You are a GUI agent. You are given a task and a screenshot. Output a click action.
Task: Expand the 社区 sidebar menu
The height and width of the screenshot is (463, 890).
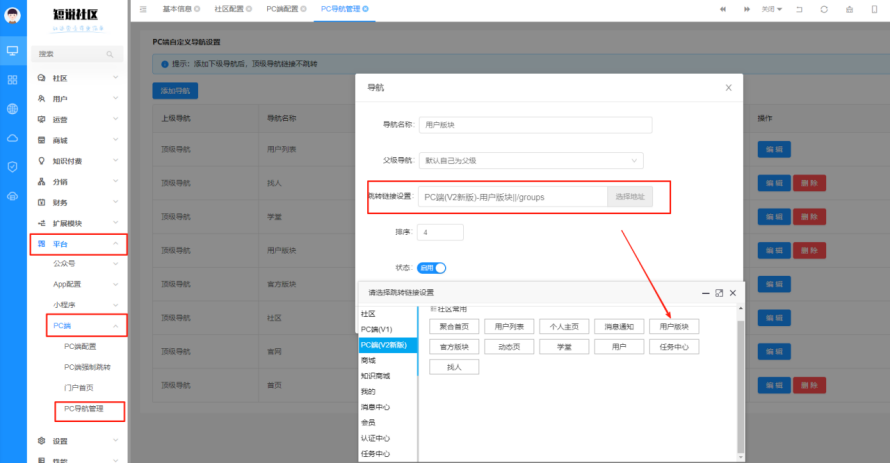click(78, 78)
